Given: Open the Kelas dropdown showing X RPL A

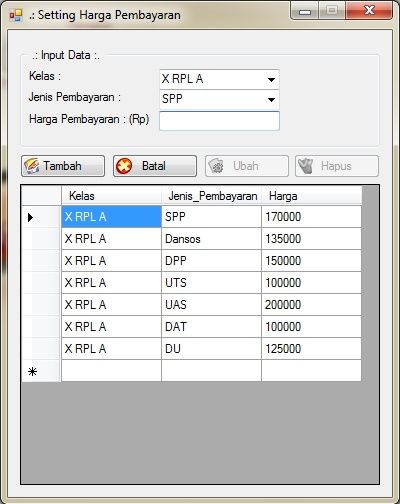Looking at the screenshot, I should pos(219,79).
